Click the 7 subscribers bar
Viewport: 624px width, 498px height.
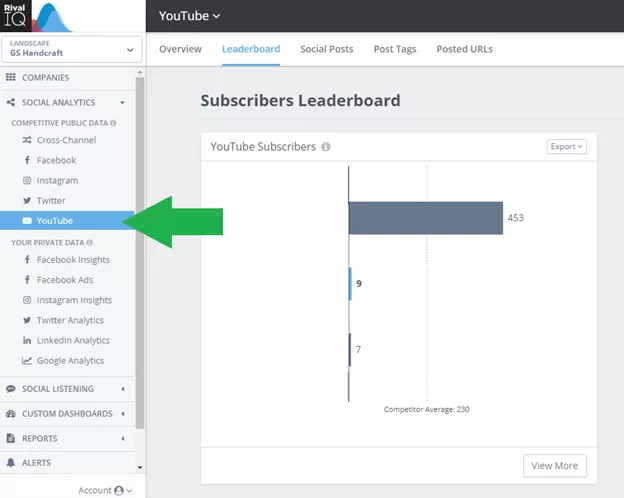(x=350, y=350)
